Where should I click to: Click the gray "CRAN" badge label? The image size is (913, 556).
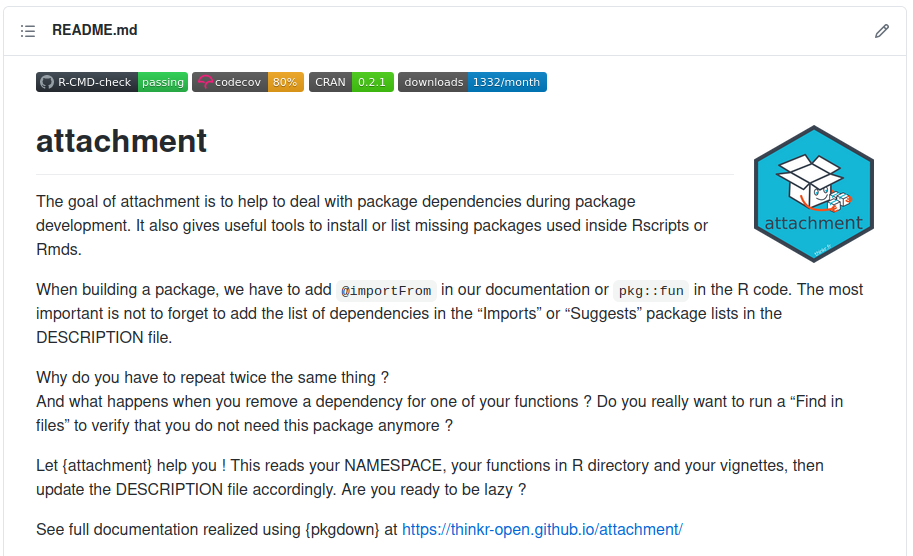[x=330, y=82]
